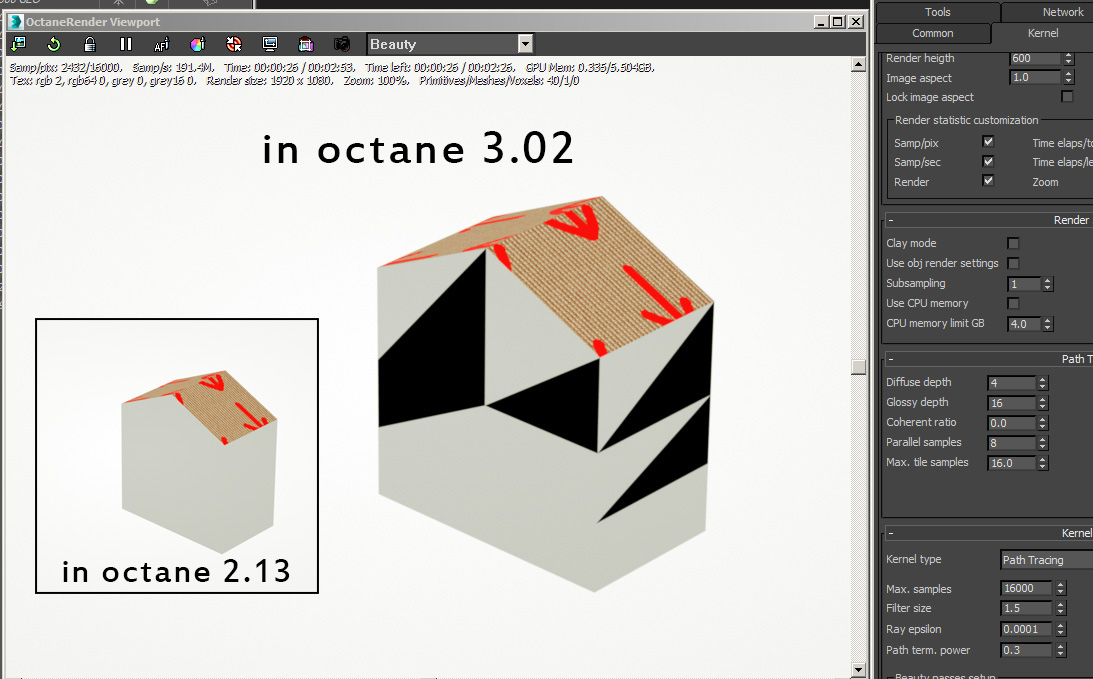Minimize the OctaneRender Viewport window
The image size is (1093, 679).
822,22
